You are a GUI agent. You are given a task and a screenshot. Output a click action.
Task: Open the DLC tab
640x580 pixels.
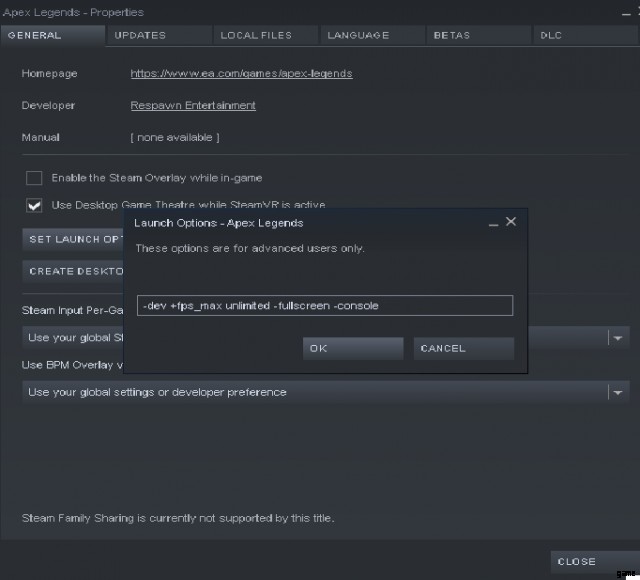coord(551,35)
